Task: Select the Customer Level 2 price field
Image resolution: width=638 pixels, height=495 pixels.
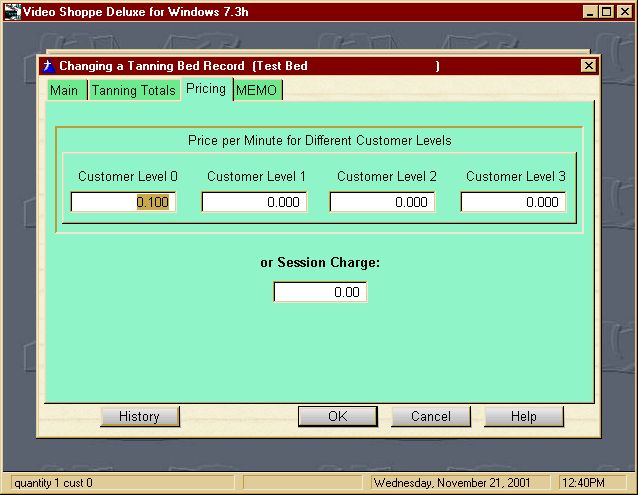Action: 382,202
